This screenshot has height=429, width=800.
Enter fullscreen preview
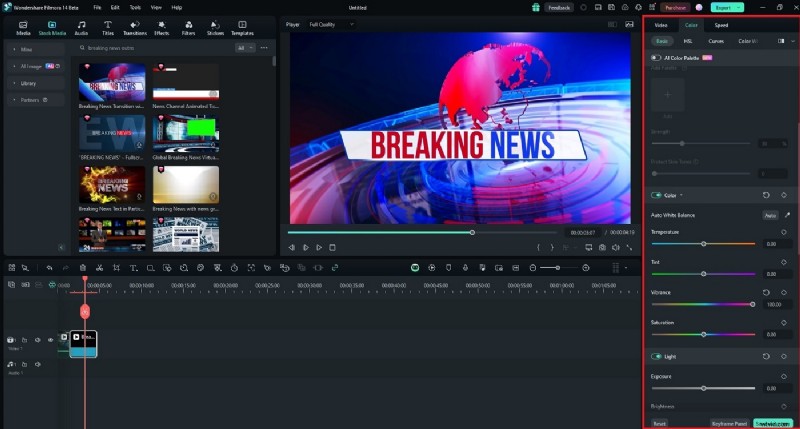coord(630,247)
